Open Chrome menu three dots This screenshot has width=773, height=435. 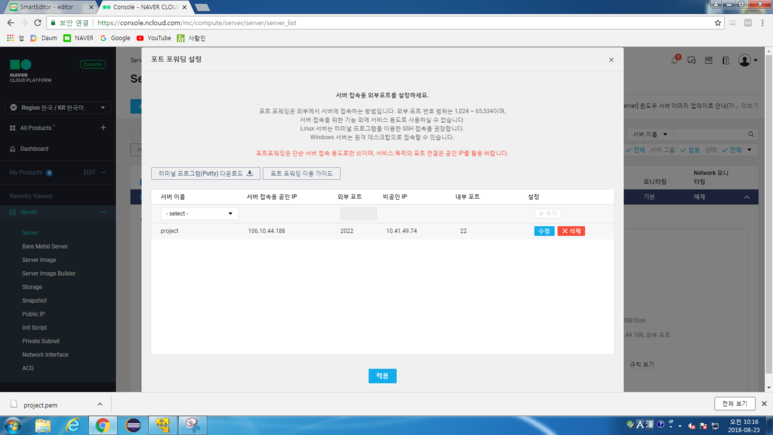[x=763, y=23]
